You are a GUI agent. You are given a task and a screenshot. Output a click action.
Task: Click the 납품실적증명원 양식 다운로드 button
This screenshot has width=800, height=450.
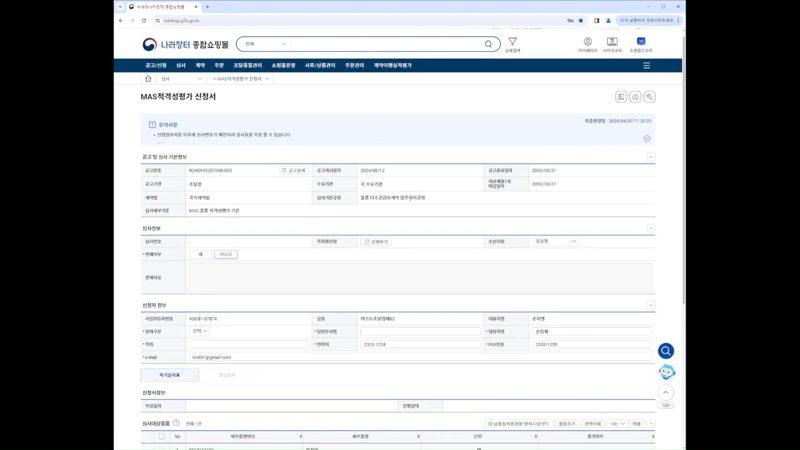pos(518,424)
